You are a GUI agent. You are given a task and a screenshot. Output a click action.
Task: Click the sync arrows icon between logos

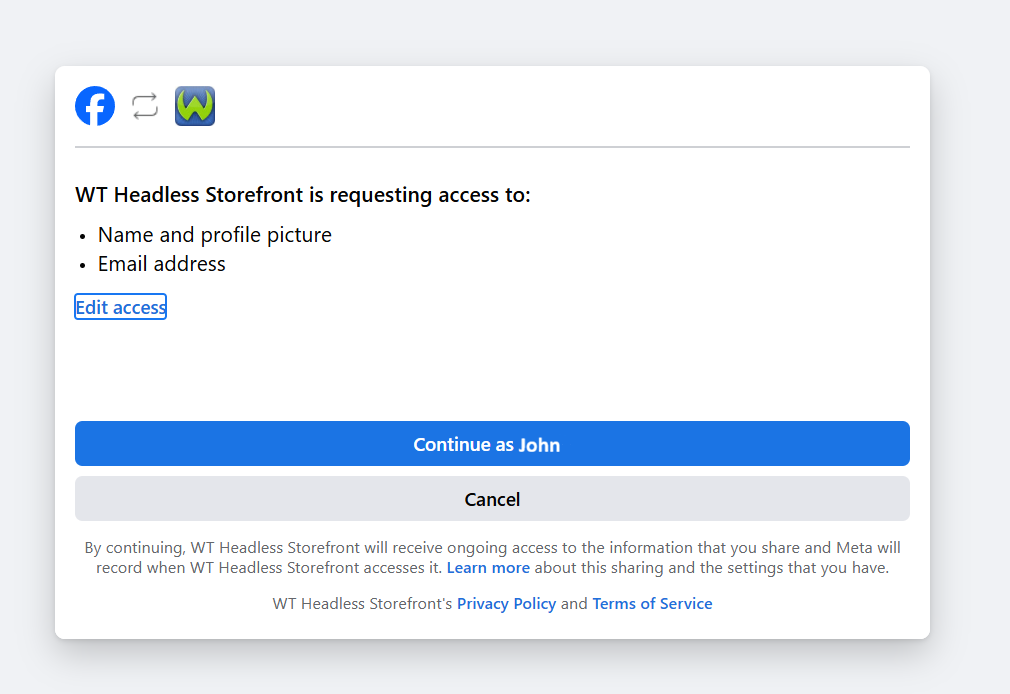[145, 106]
